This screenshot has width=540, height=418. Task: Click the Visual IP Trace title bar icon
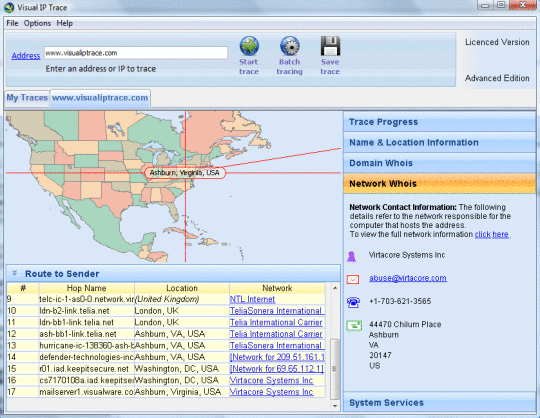pyautogui.click(x=9, y=7)
